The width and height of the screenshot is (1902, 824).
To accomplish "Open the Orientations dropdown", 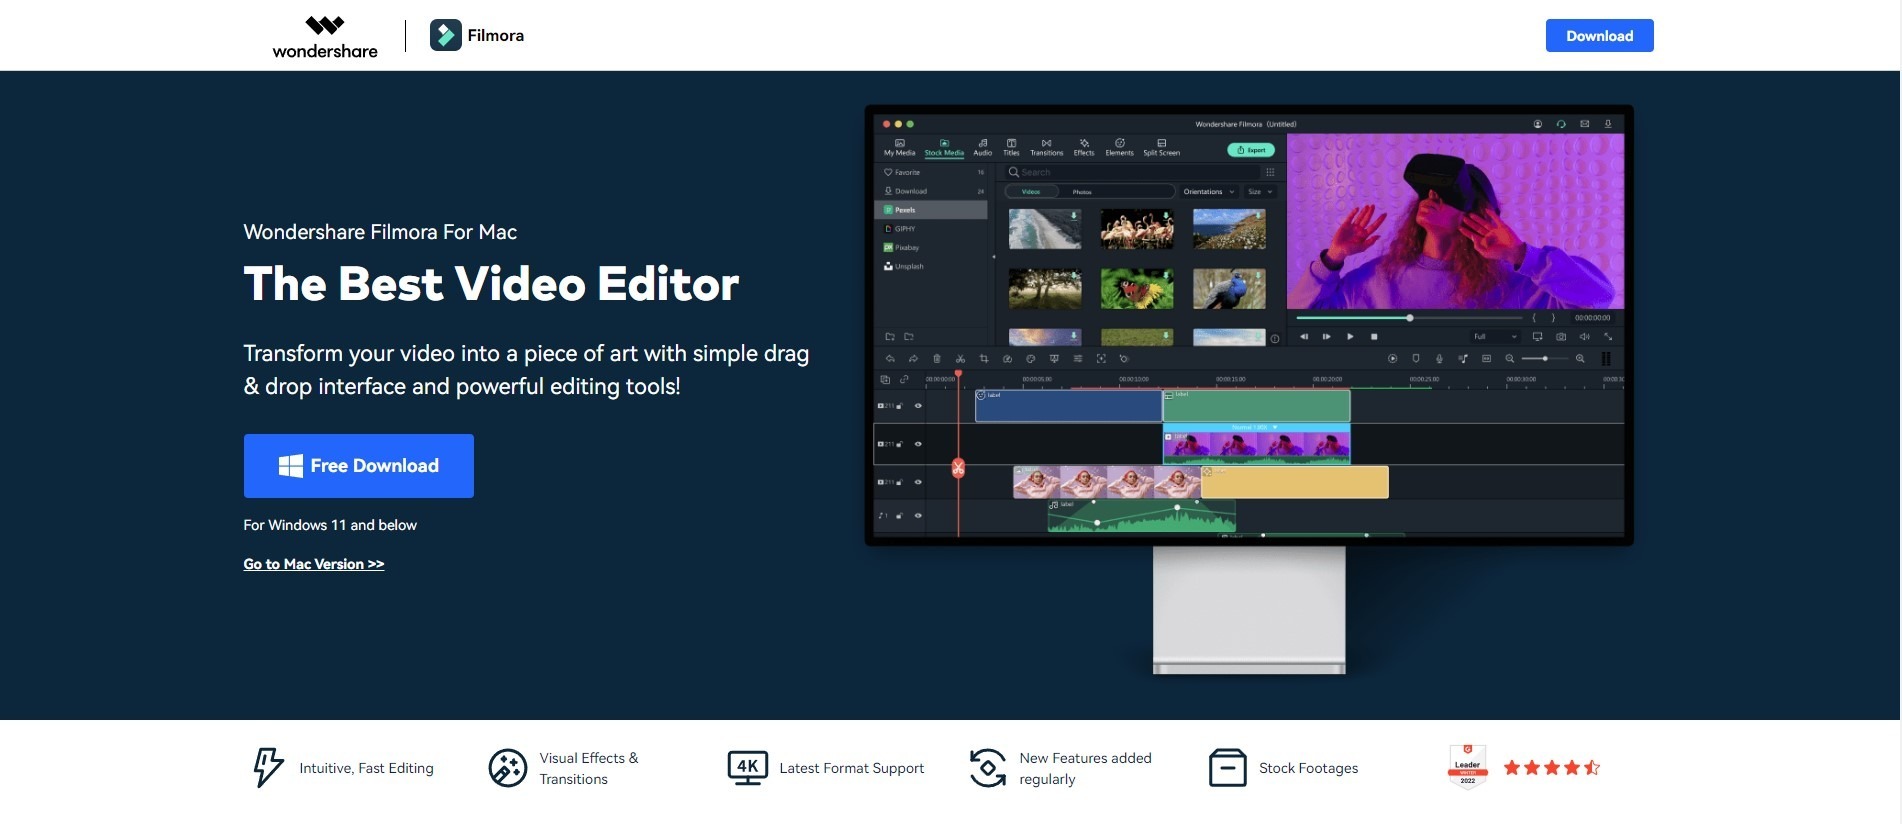I will 1208,191.
